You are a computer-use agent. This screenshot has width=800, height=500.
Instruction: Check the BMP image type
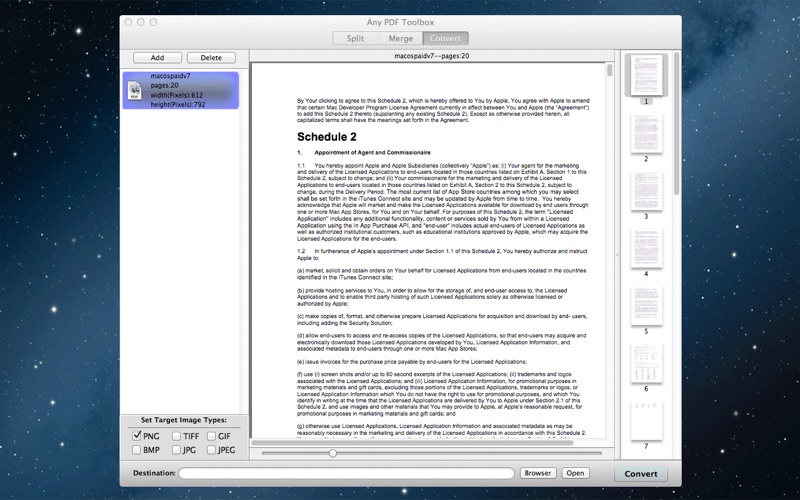coord(136,450)
